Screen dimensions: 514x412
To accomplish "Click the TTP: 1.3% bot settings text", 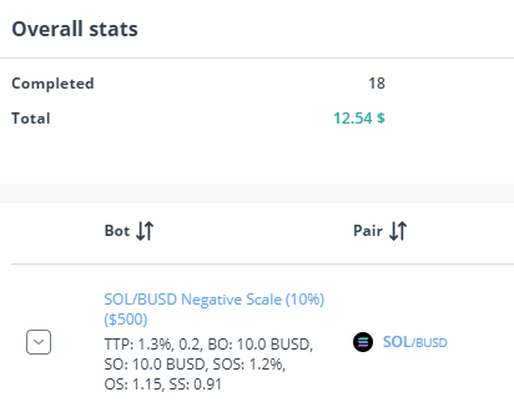I will tap(139, 344).
